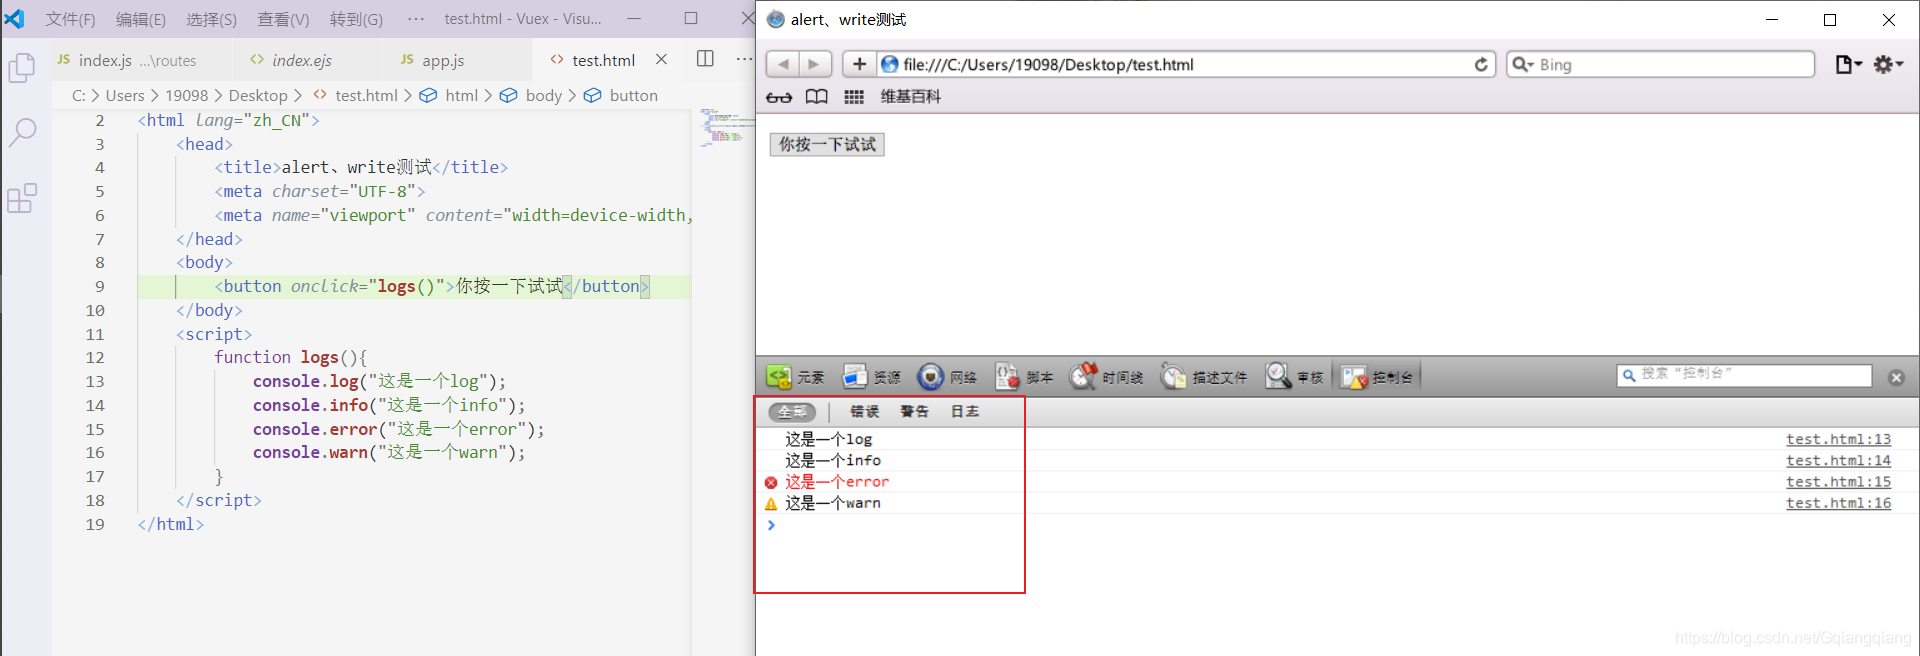The width and height of the screenshot is (1920, 656).
Task: Focus the 搜索控制台 search field
Action: point(1744,375)
